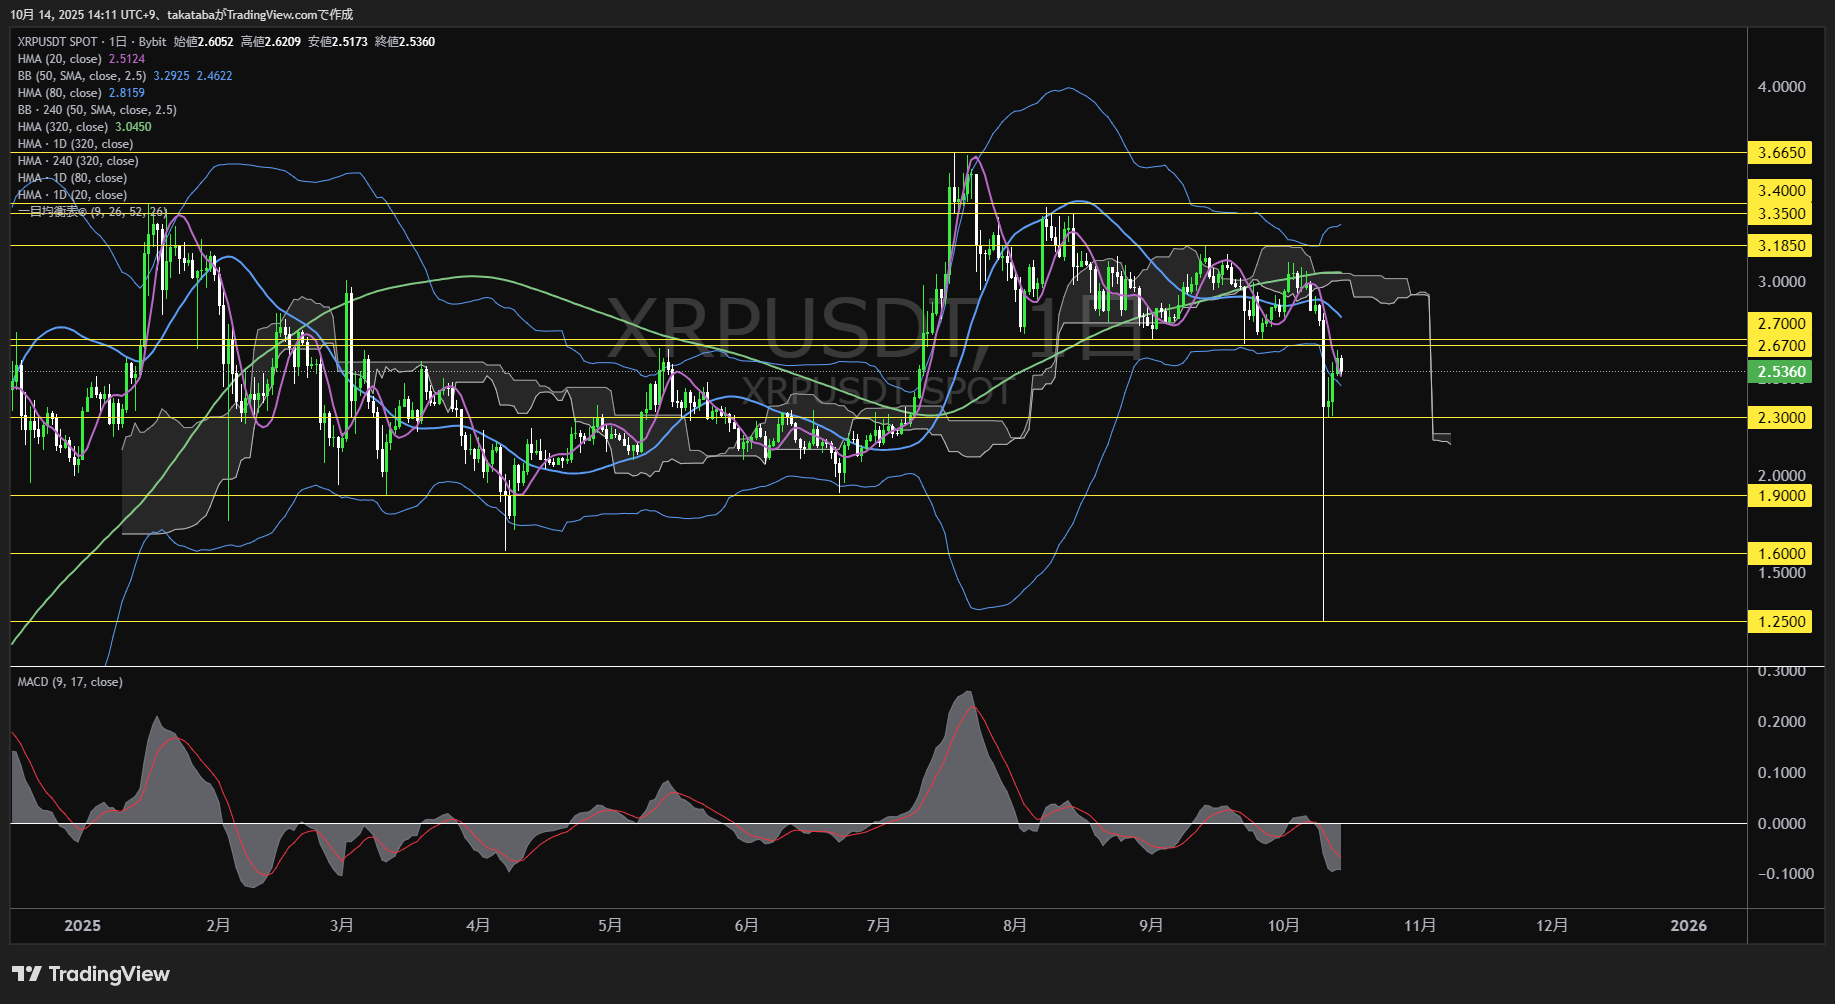Click the 0.0000 level on MACD scale
Screen dimensions: 1835x1004
pos(1781,824)
